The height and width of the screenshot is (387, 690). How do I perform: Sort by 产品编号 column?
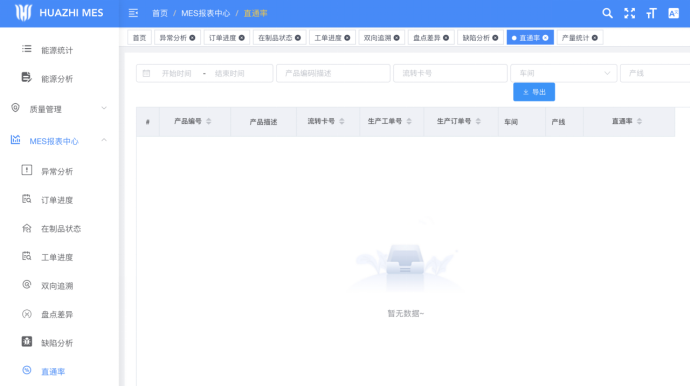pyautogui.click(x=209, y=121)
